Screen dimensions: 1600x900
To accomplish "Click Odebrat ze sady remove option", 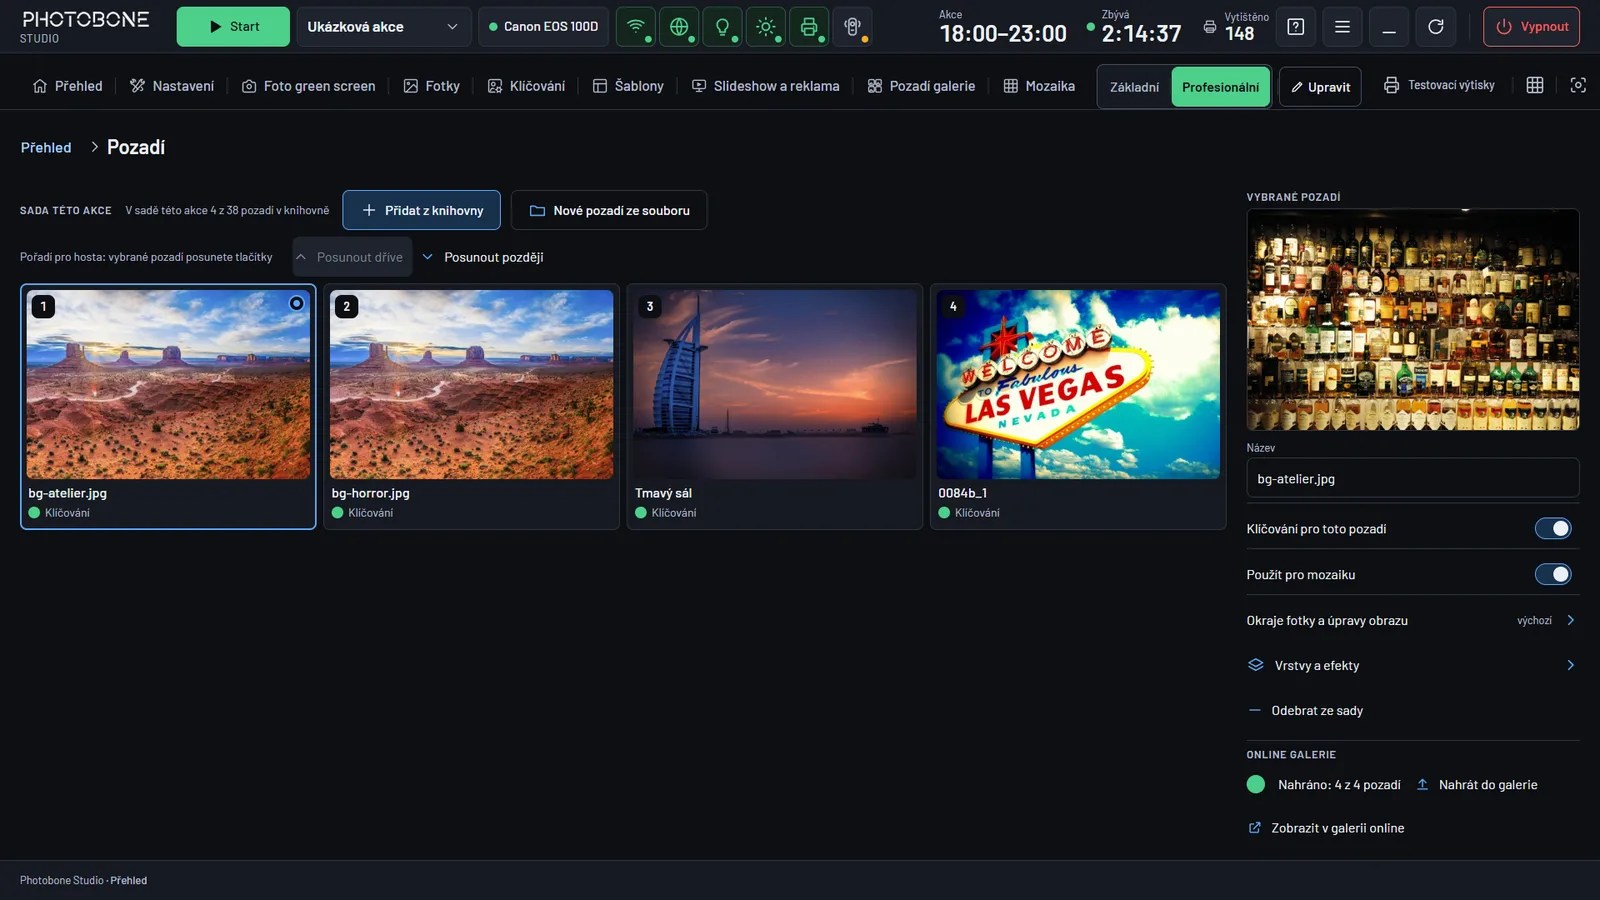I will pos(1413,711).
